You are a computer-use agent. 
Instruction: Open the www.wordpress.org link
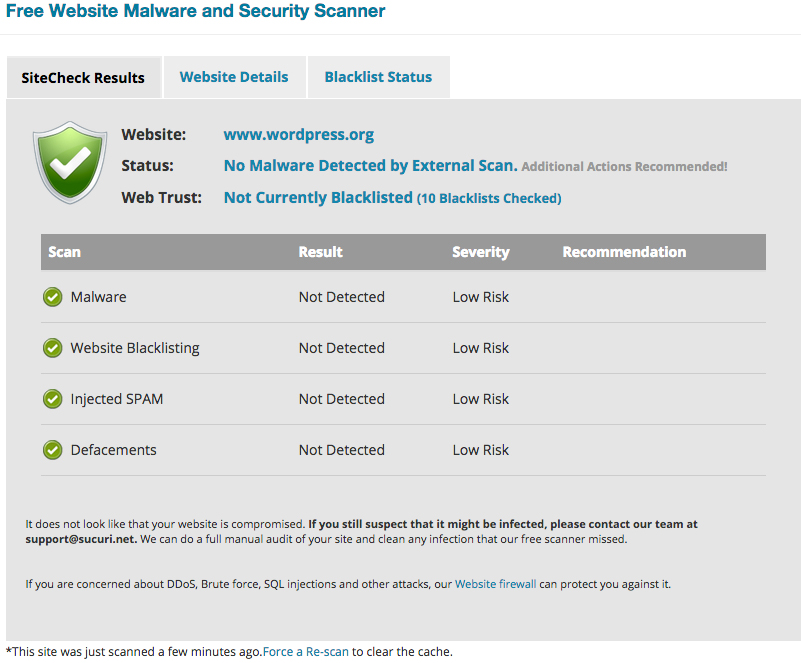(299, 134)
